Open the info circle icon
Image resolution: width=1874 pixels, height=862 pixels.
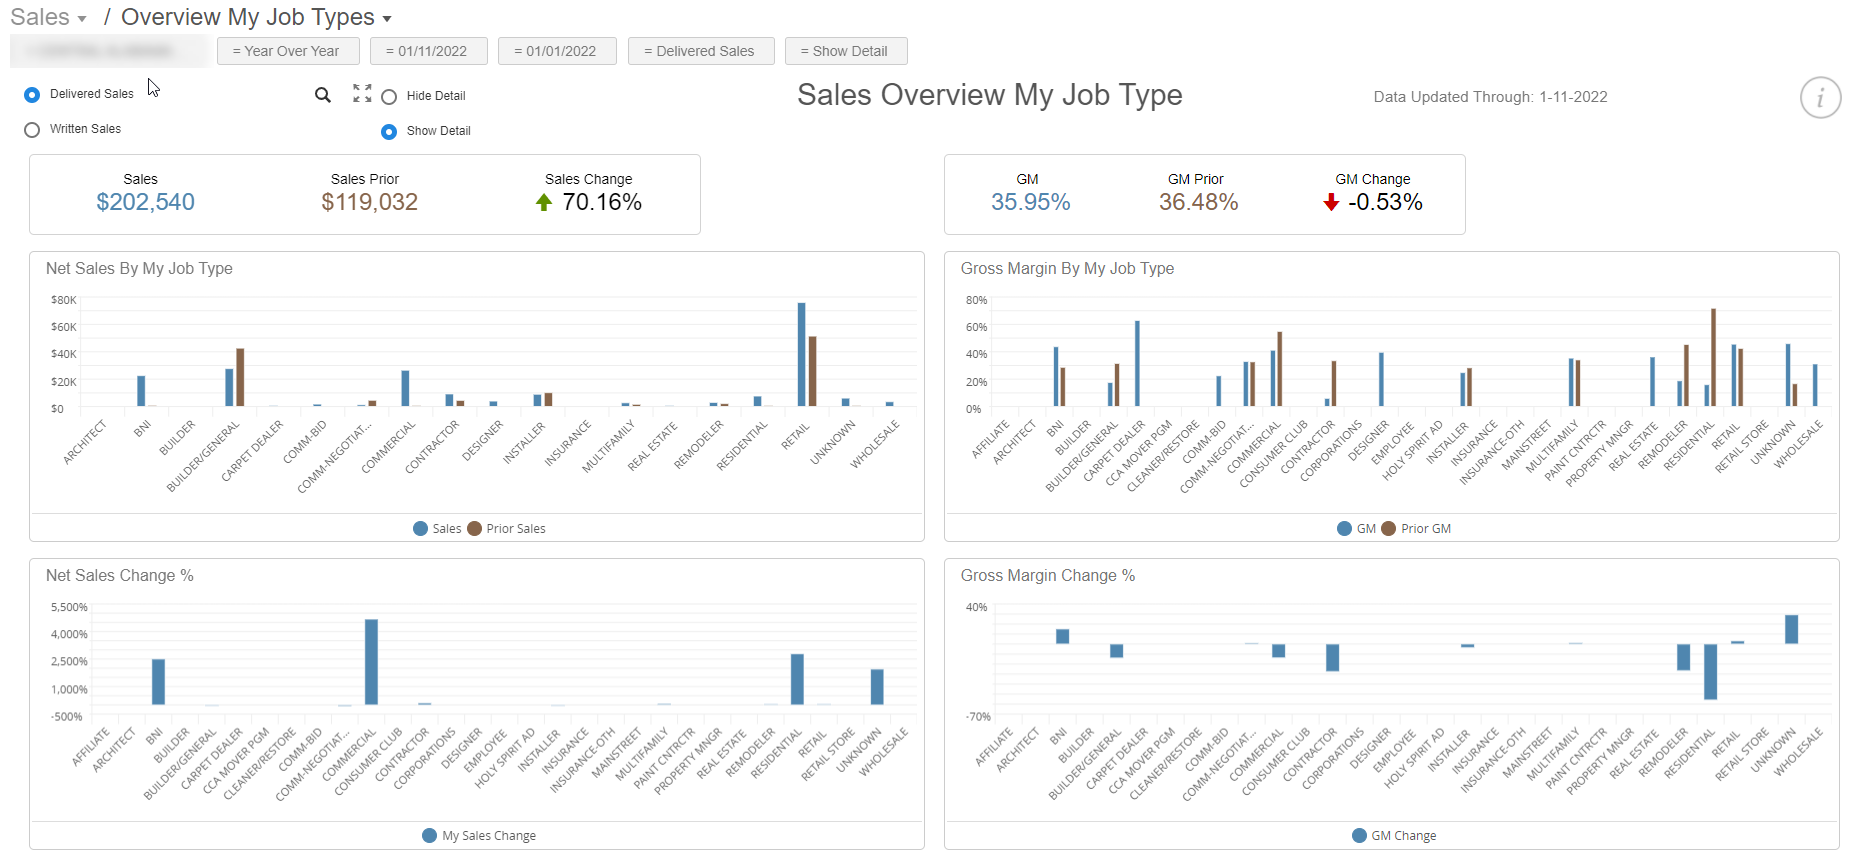click(x=1820, y=98)
